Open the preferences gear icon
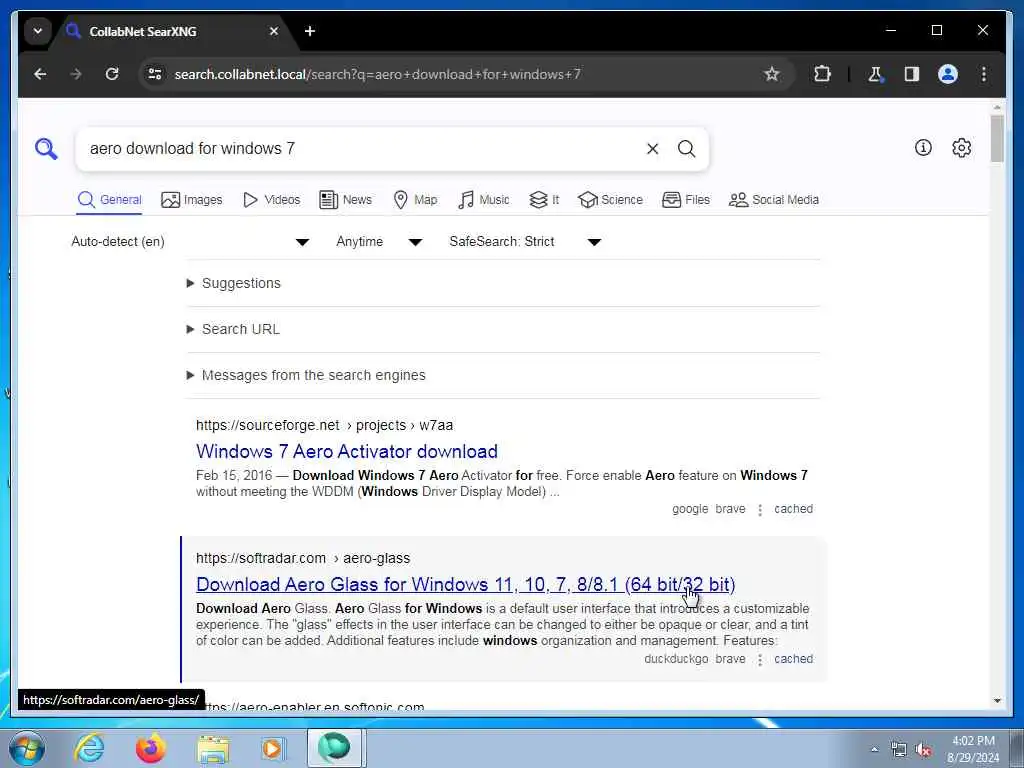 [x=961, y=148]
